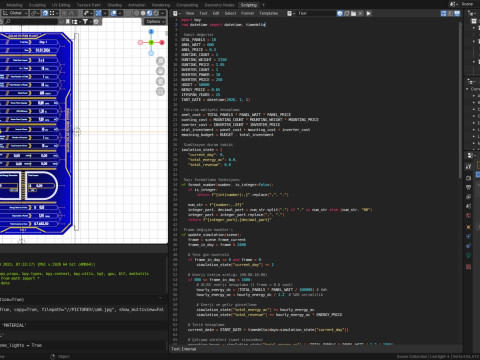Screen dimensions: 480x360
Task: Switch to the Shading workspace tab
Action: (114, 5)
